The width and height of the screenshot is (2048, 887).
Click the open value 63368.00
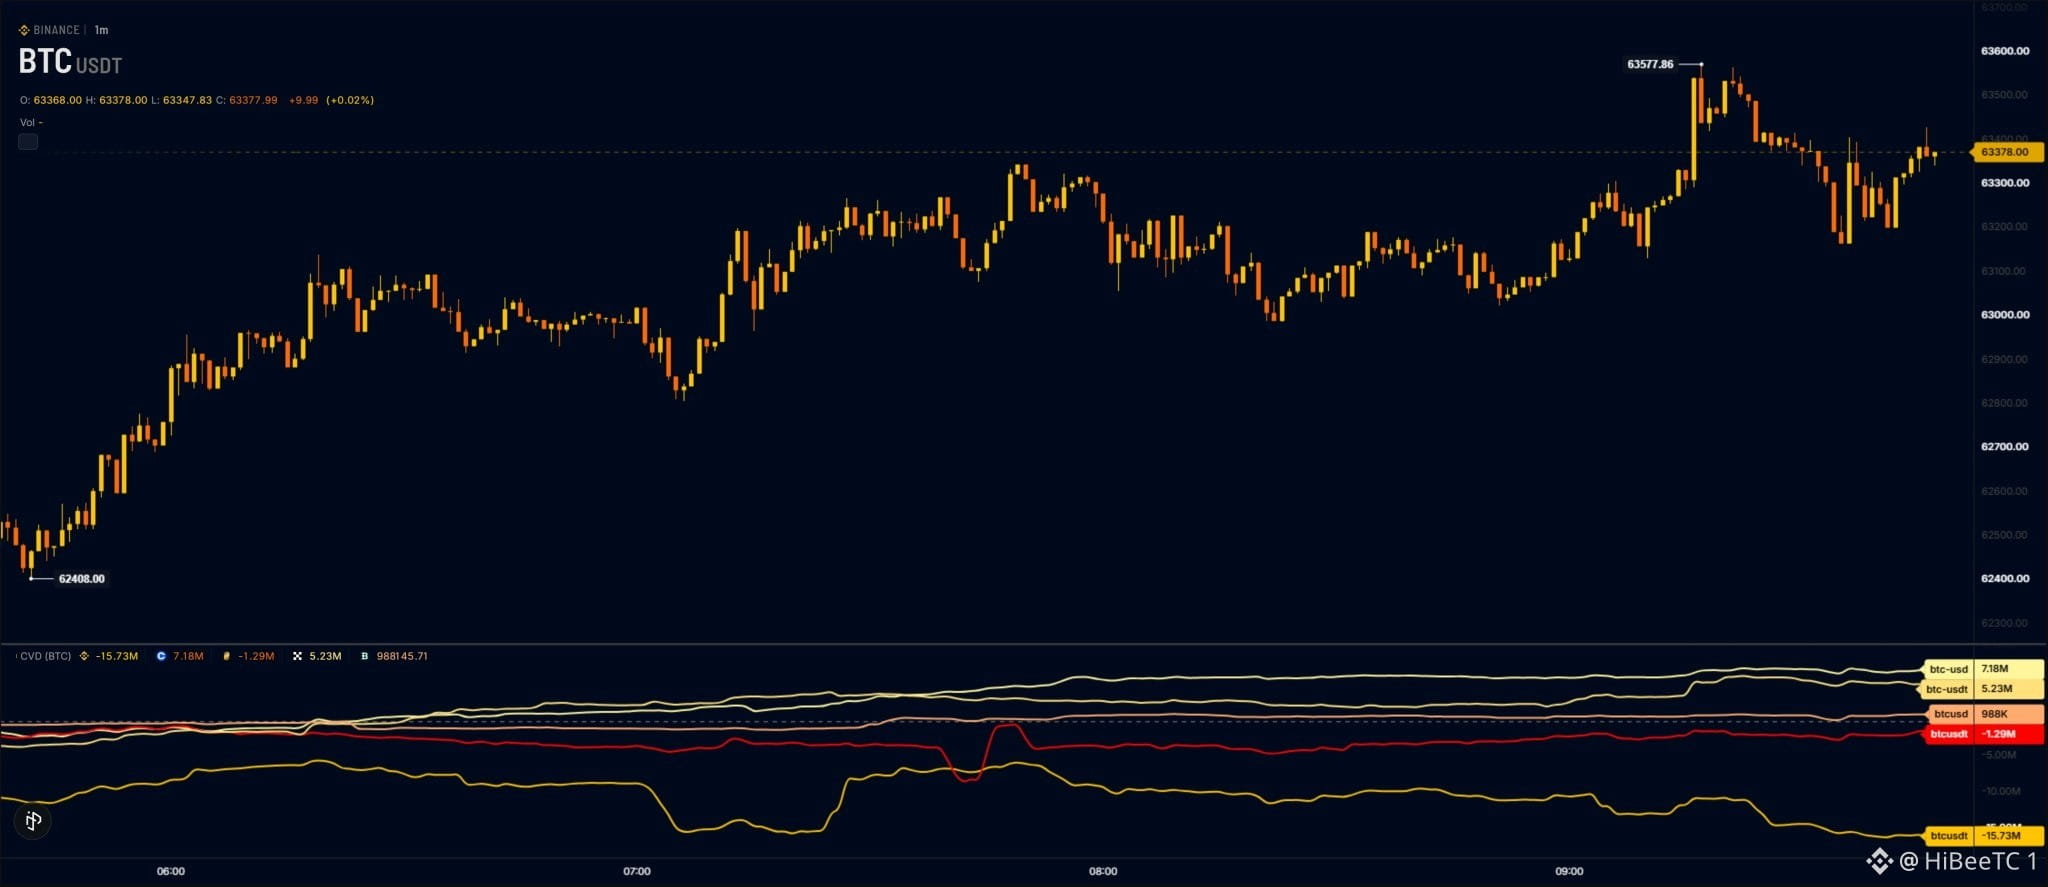(x=58, y=100)
